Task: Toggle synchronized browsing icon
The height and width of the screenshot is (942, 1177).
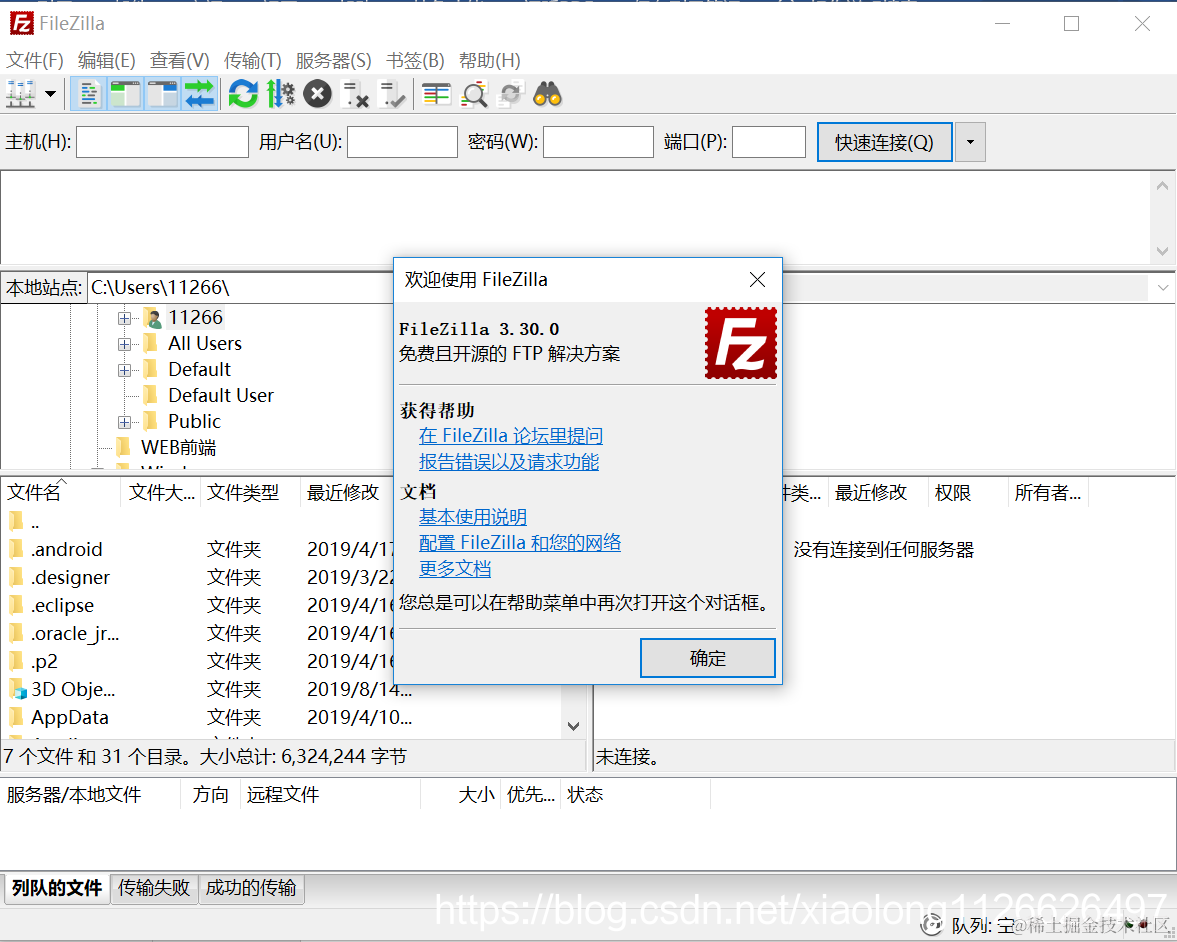Action: coord(510,95)
